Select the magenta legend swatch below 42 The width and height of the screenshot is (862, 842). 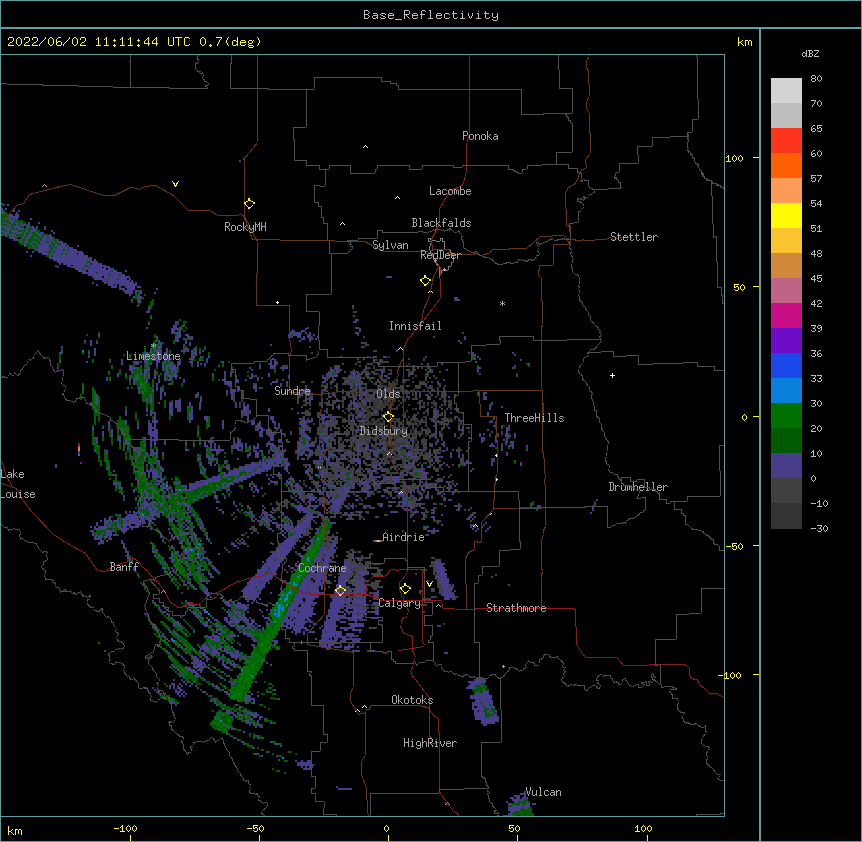[786, 315]
